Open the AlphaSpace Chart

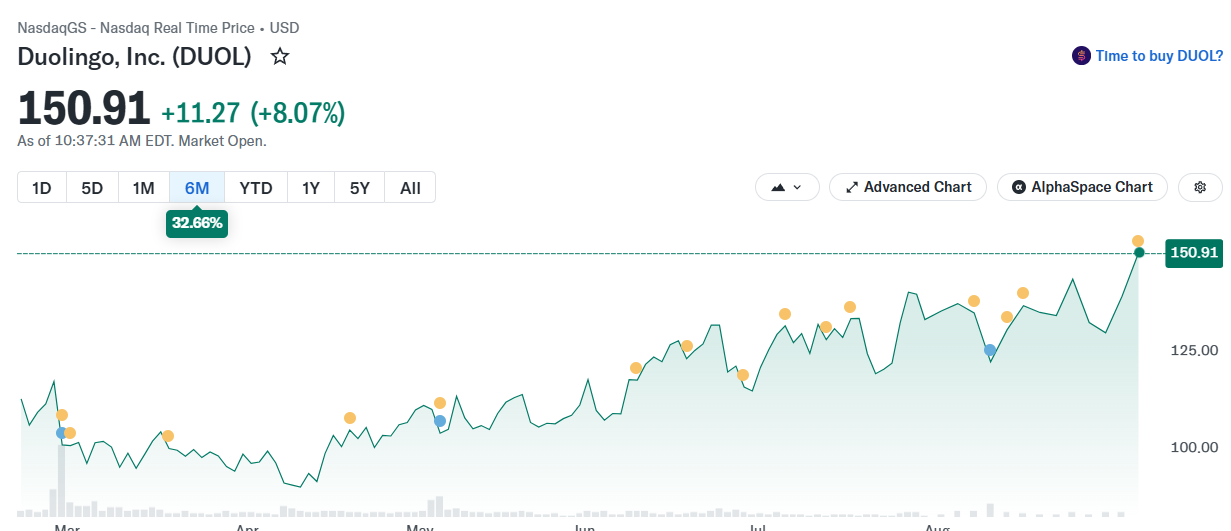pos(1082,187)
